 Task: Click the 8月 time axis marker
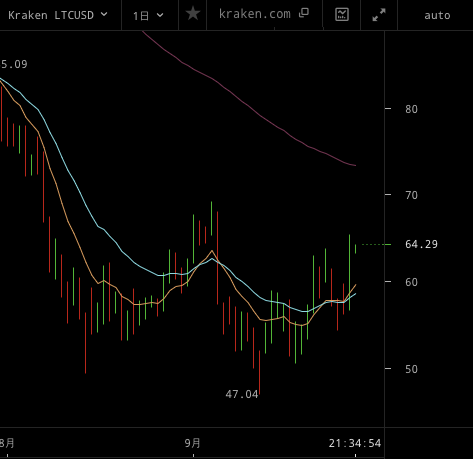click(x=7, y=443)
